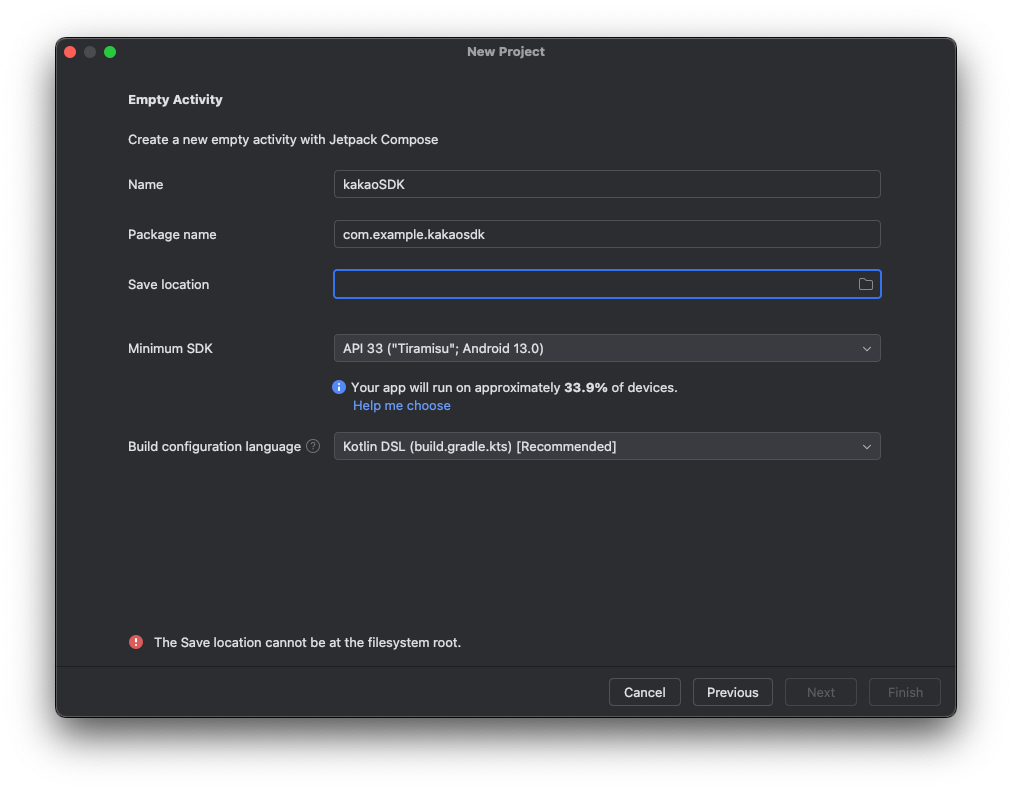The width and height of the screenshot is (1012, 791).
Task: Click the folder browse icon in Save location
Action: (x=865, y=285)
